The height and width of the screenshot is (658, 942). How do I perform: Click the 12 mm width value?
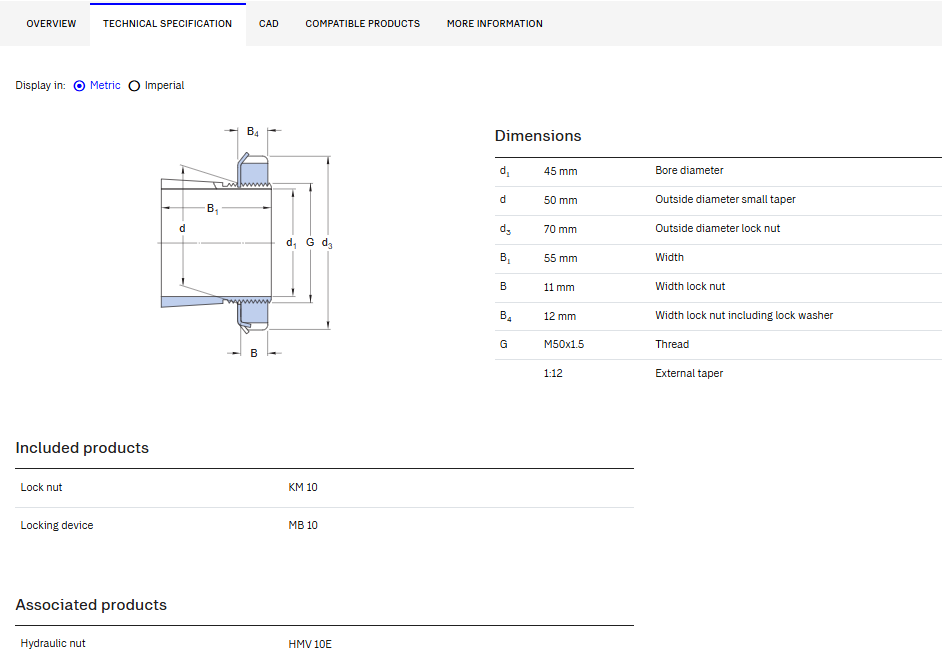point(560,316)
